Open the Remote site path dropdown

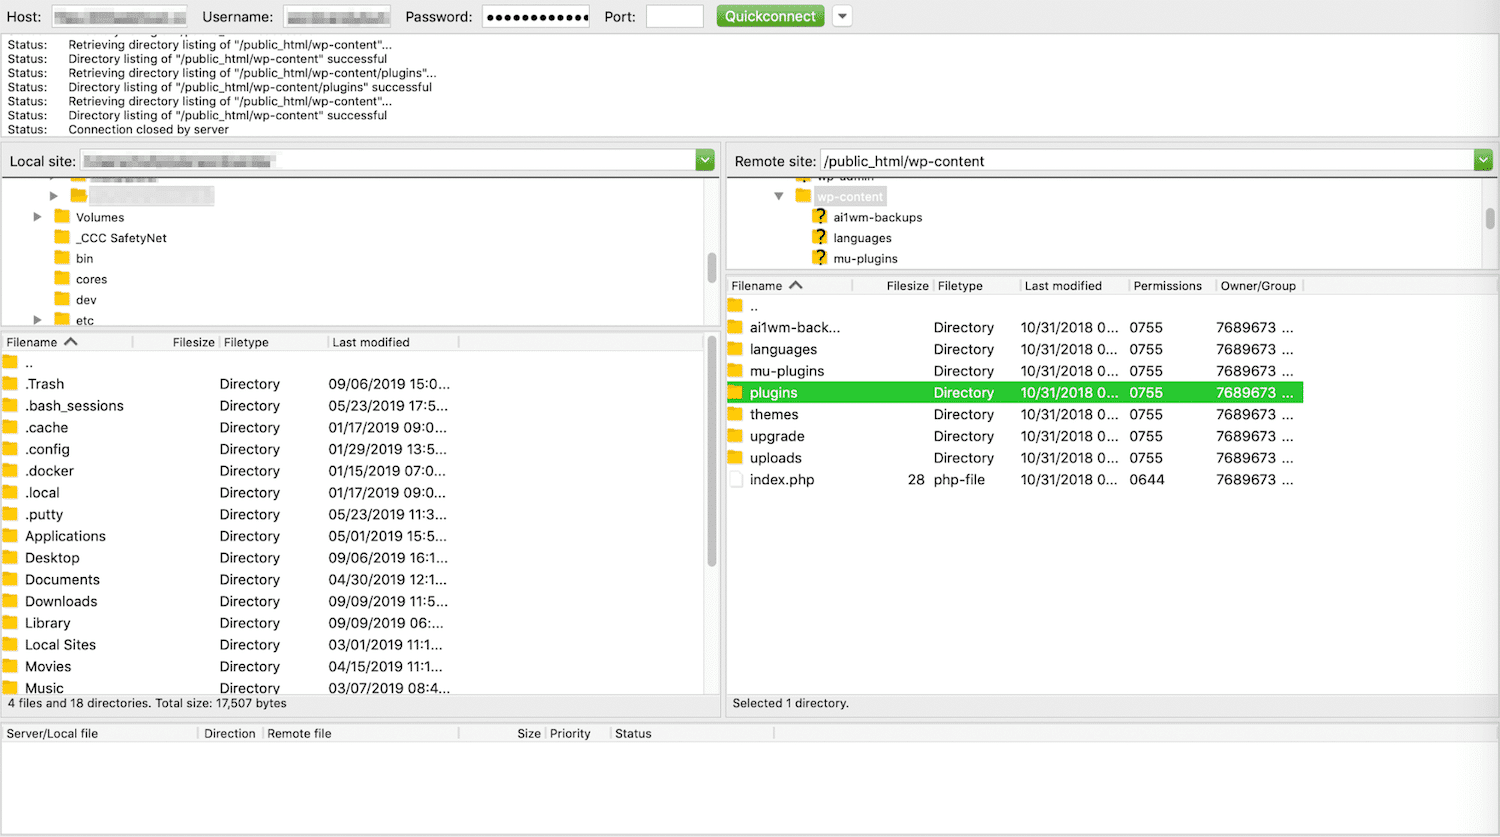click(1483, 159)
